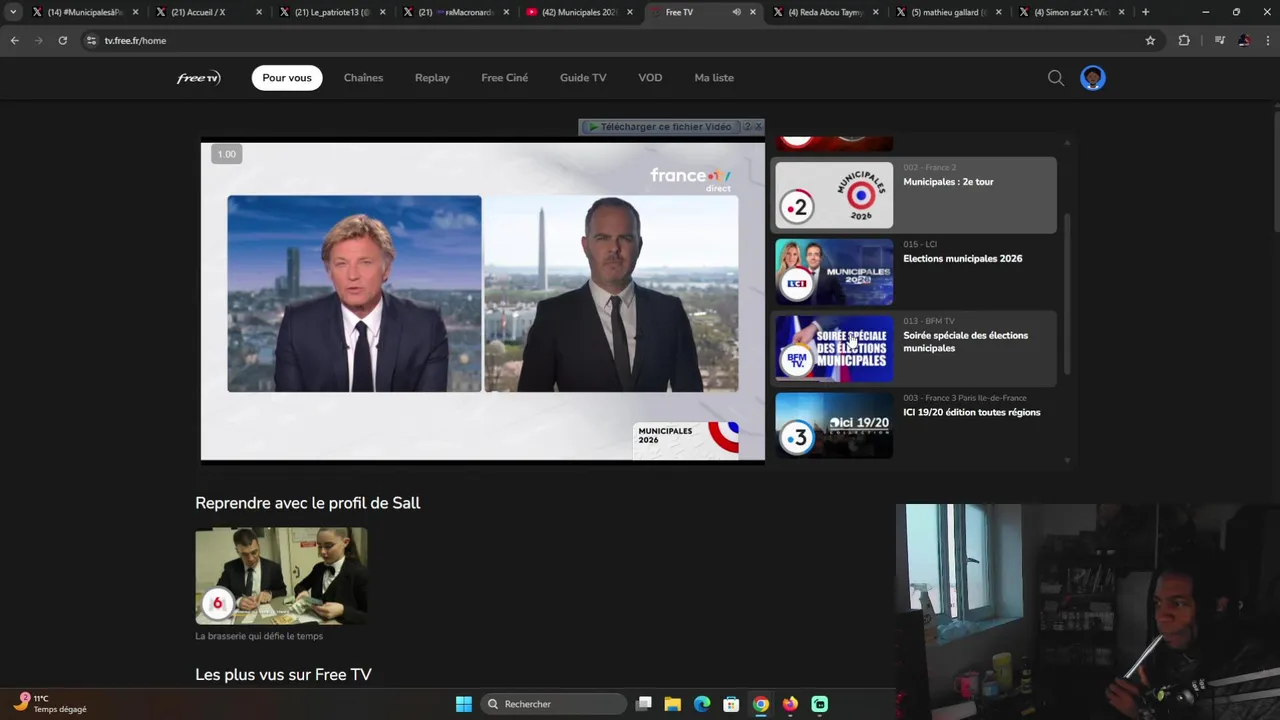Switch to Le_patriote13 tab
This screenshot has width=1280, height=720.
tap(332, 12)
